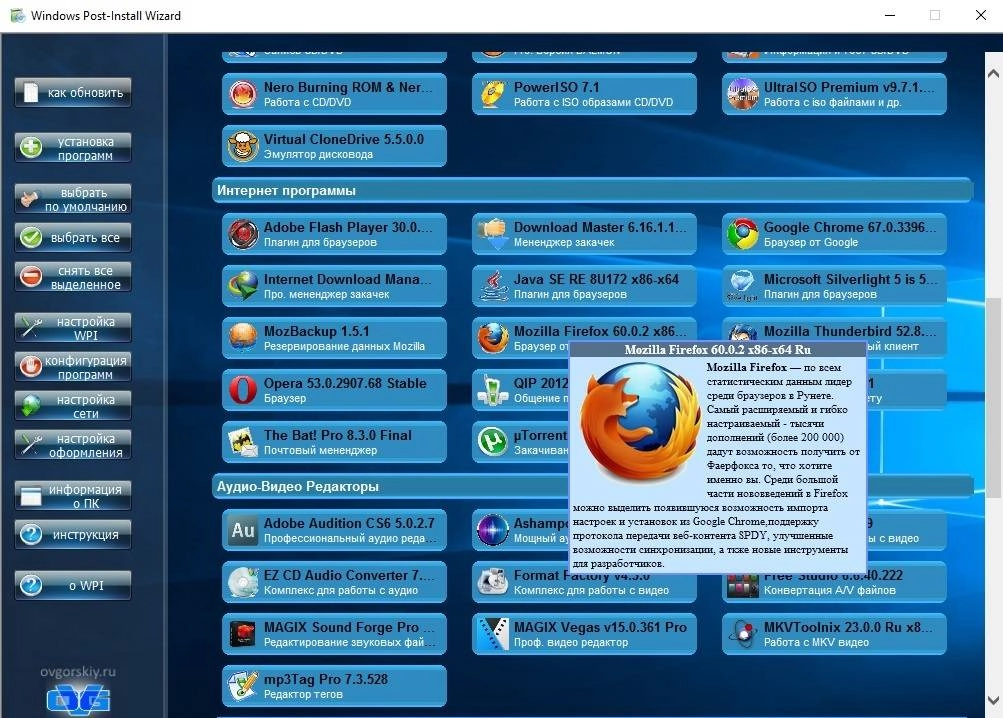Click the Adobe Audition CS6 icon
The width and height of the screenshot is (1003, 718).
pyautogui.click(x=242, y=530)
